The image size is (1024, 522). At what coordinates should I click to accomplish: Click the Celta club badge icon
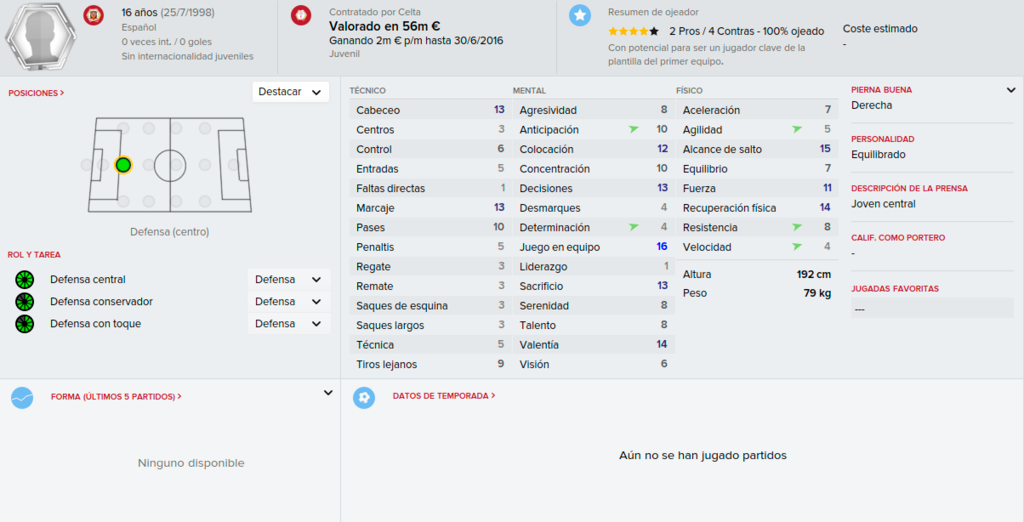point(301,15)
